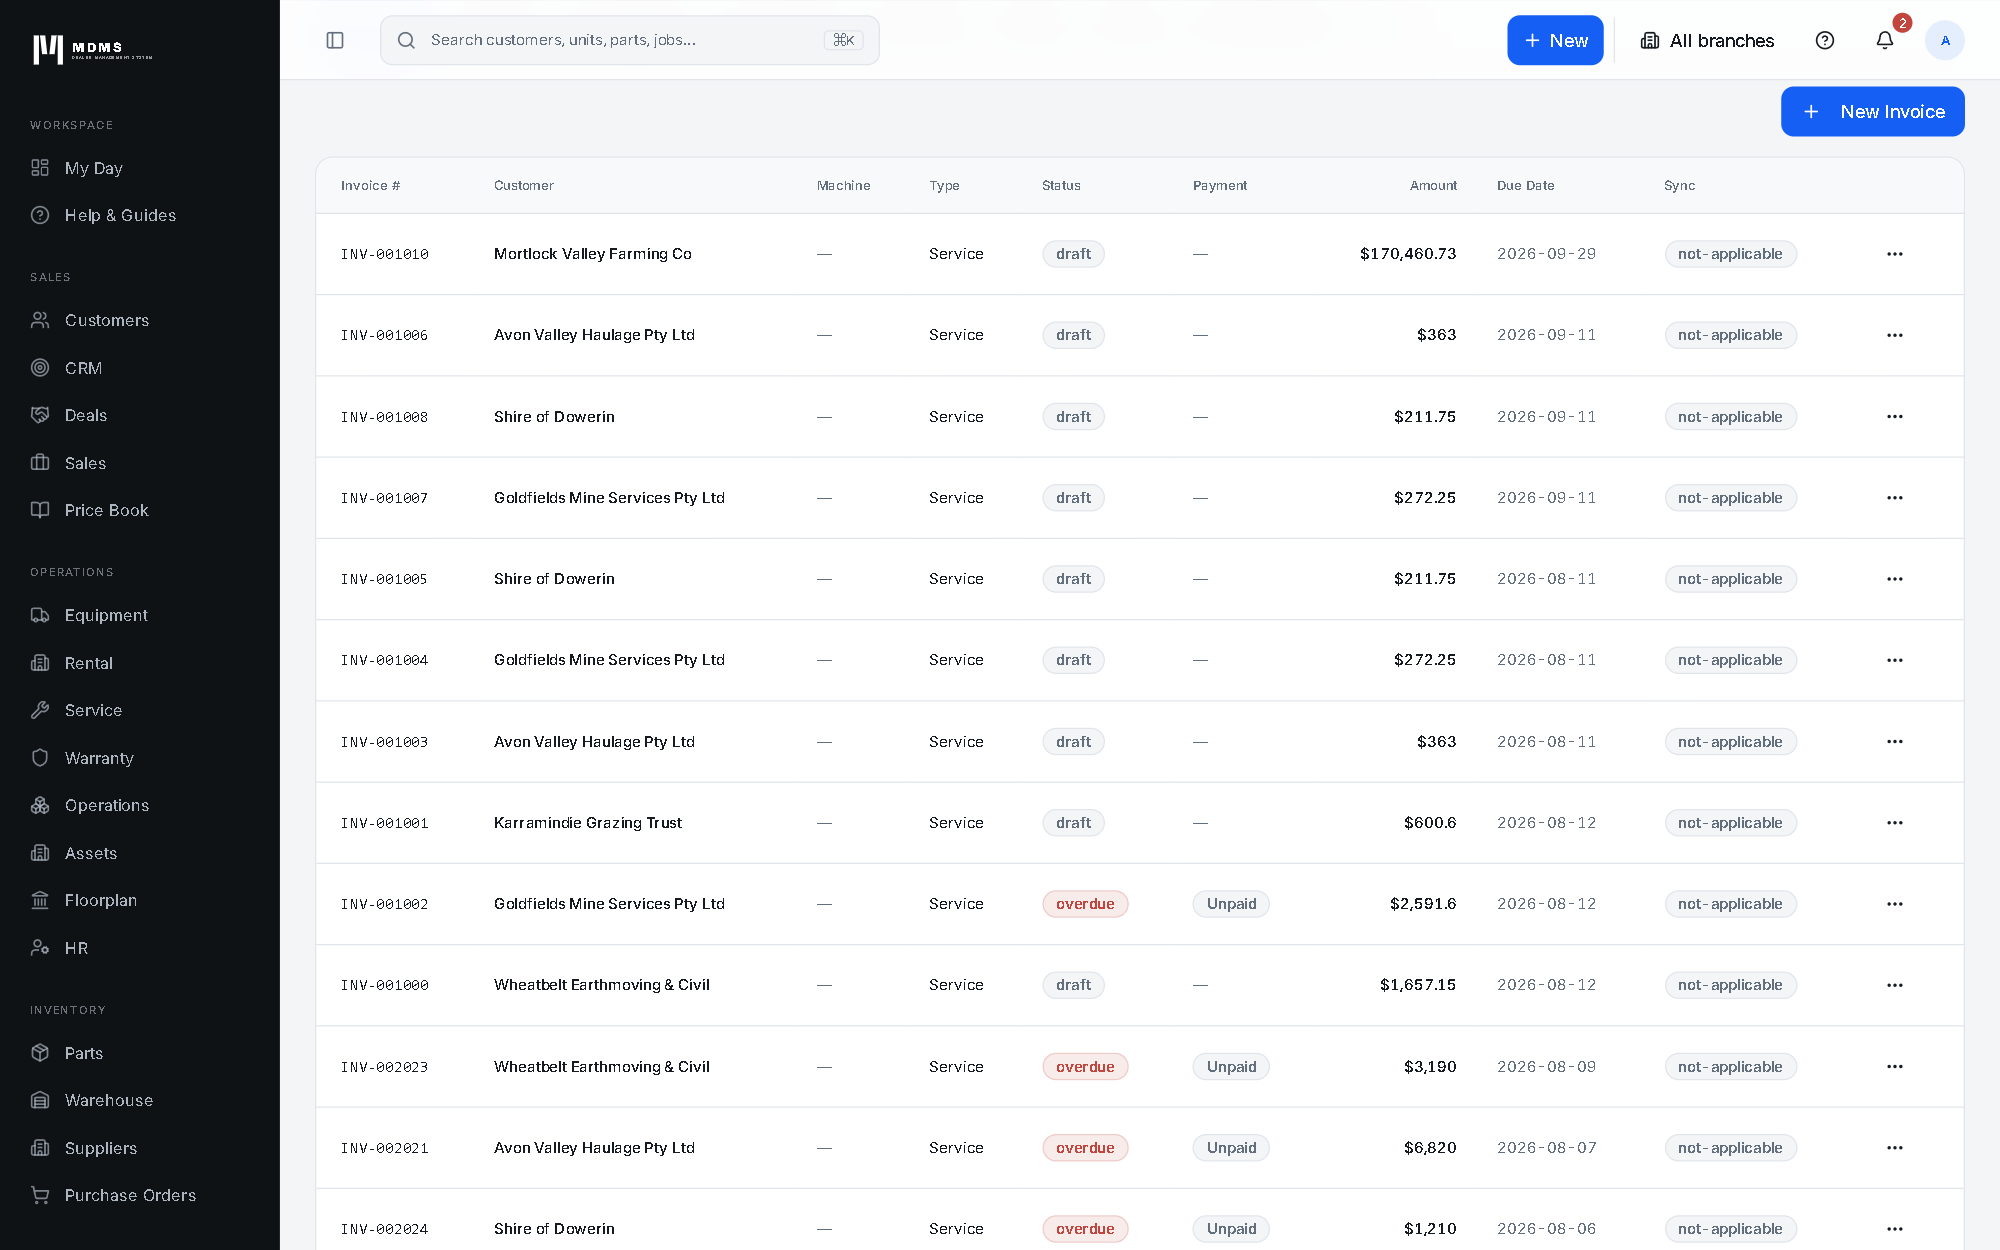Click the Invoice # column header

(x=370, y=186)
